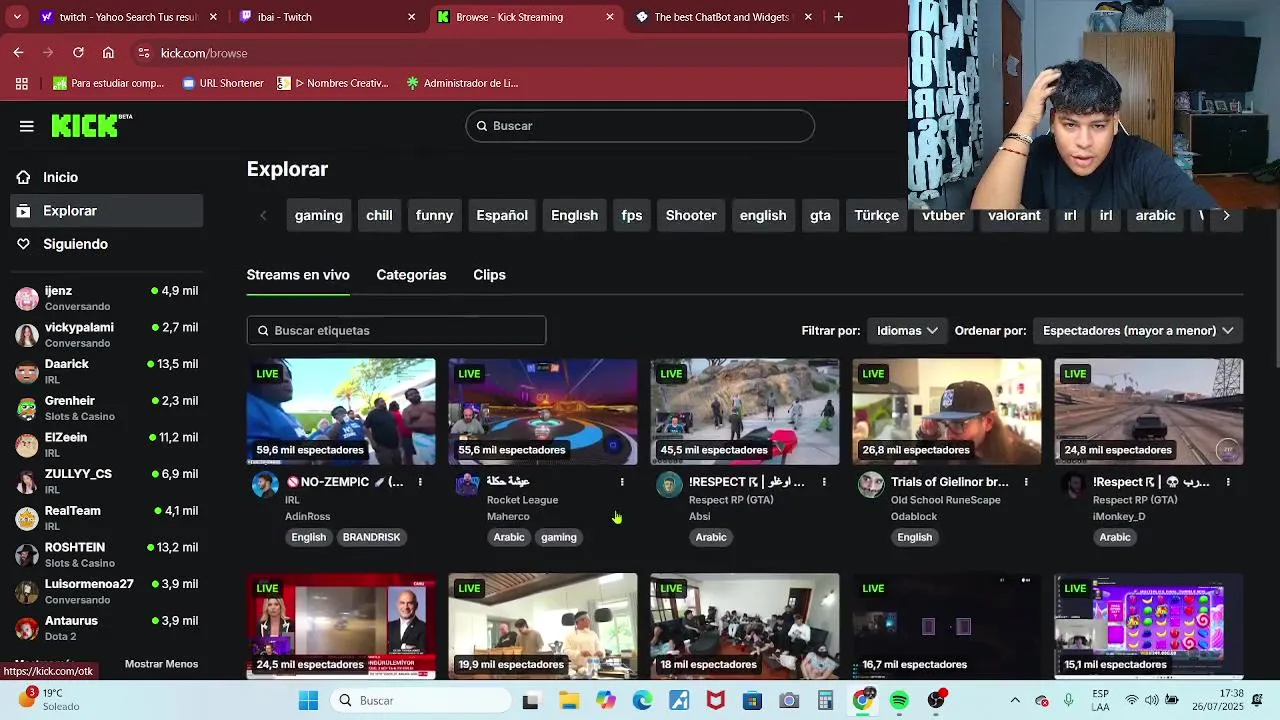Click BRANDRISK tag on AdinRoss card
1280x720 pixels.
(371, 537)
